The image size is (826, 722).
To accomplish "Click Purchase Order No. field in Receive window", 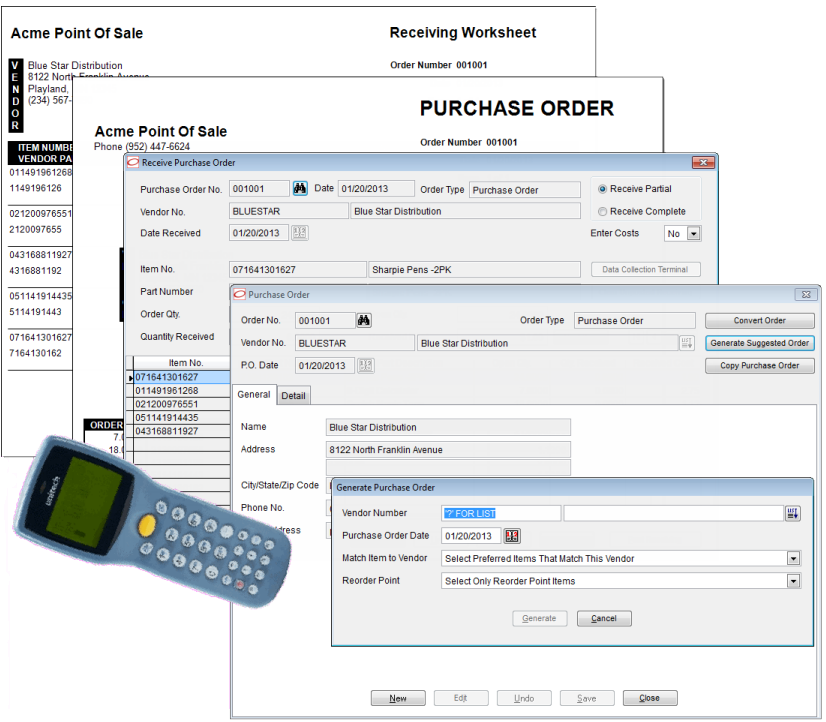I will pyautogui.click(x=259, y=189).
